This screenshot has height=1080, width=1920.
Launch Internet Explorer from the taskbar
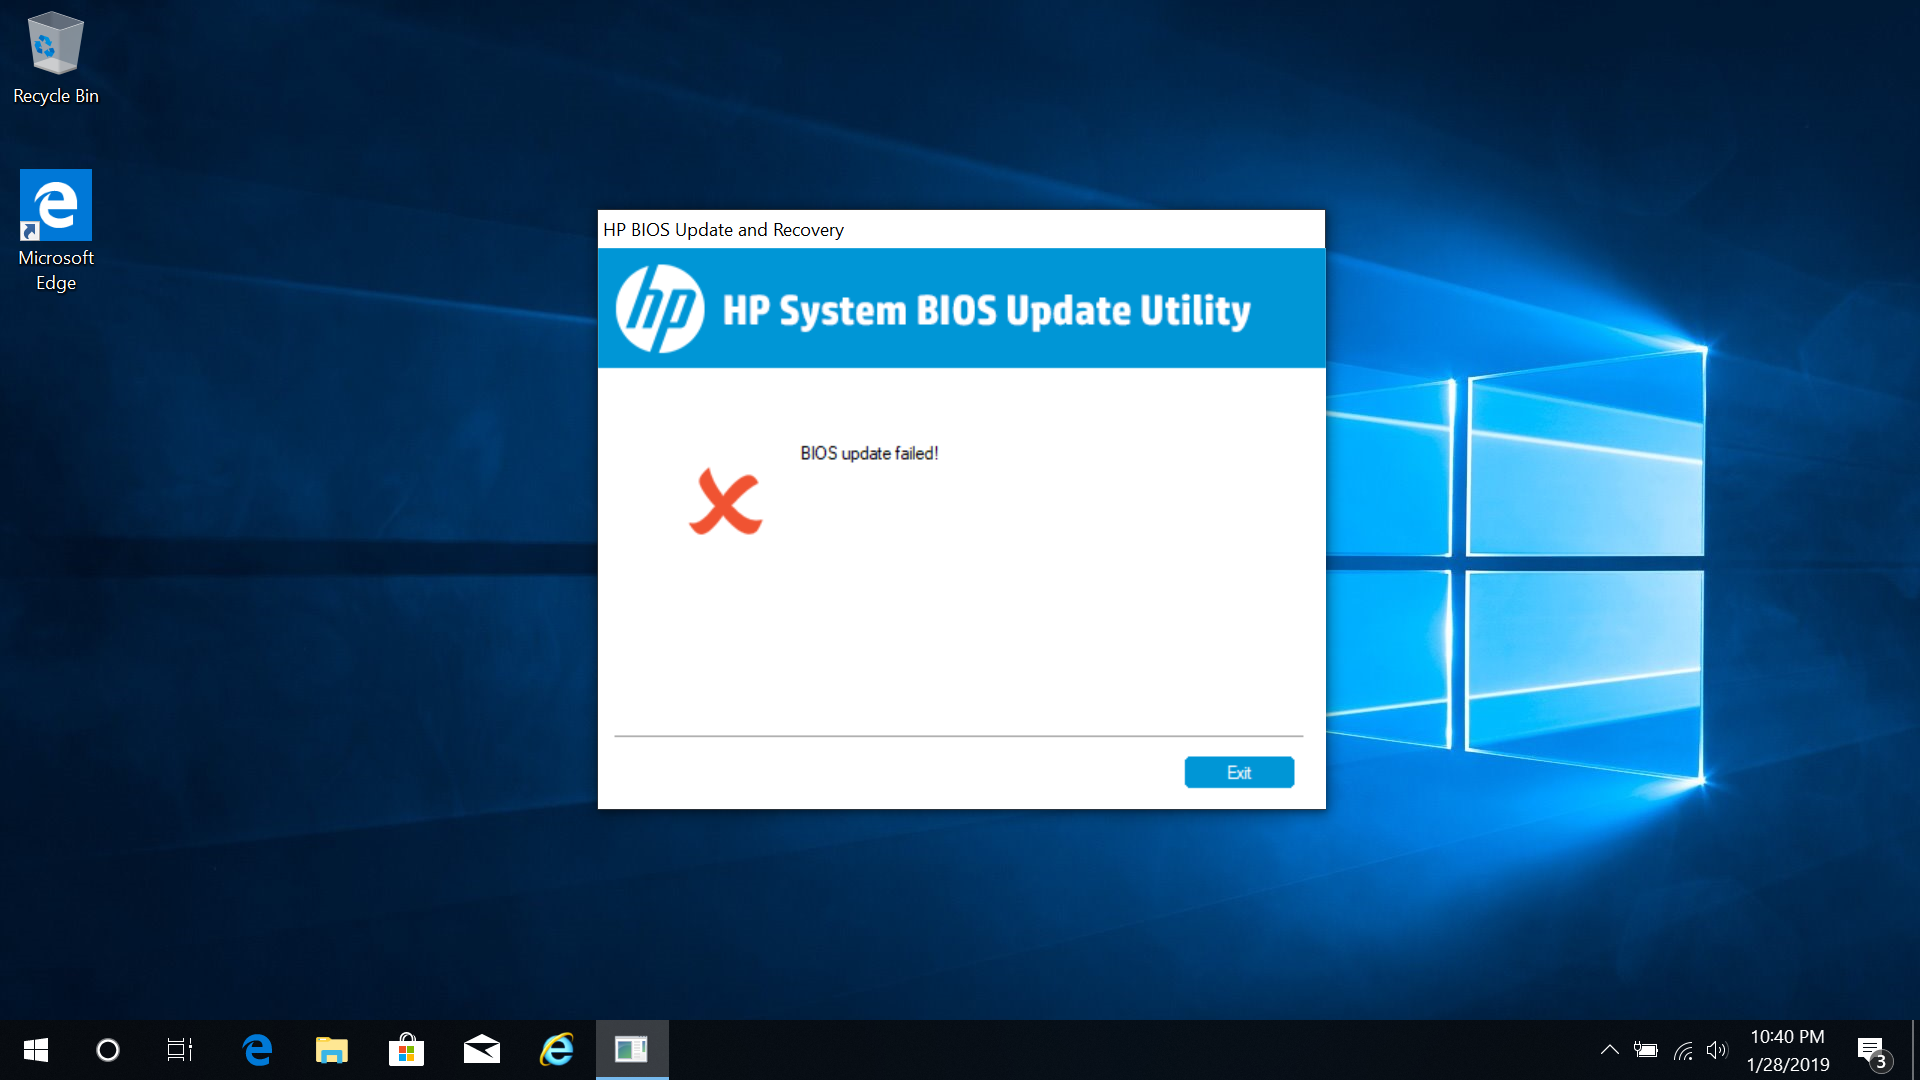coord(556,1049)
